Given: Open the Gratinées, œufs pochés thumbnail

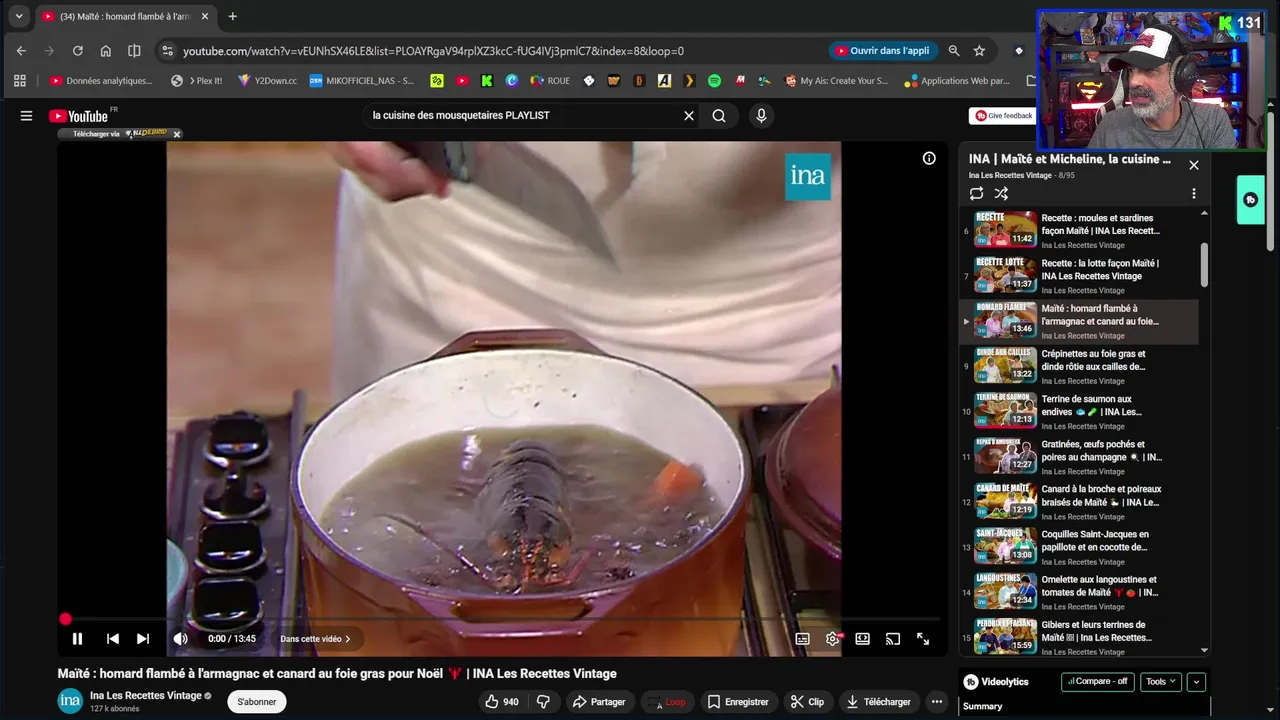Looking at the screenshot, I should [x=1005, y=455].
